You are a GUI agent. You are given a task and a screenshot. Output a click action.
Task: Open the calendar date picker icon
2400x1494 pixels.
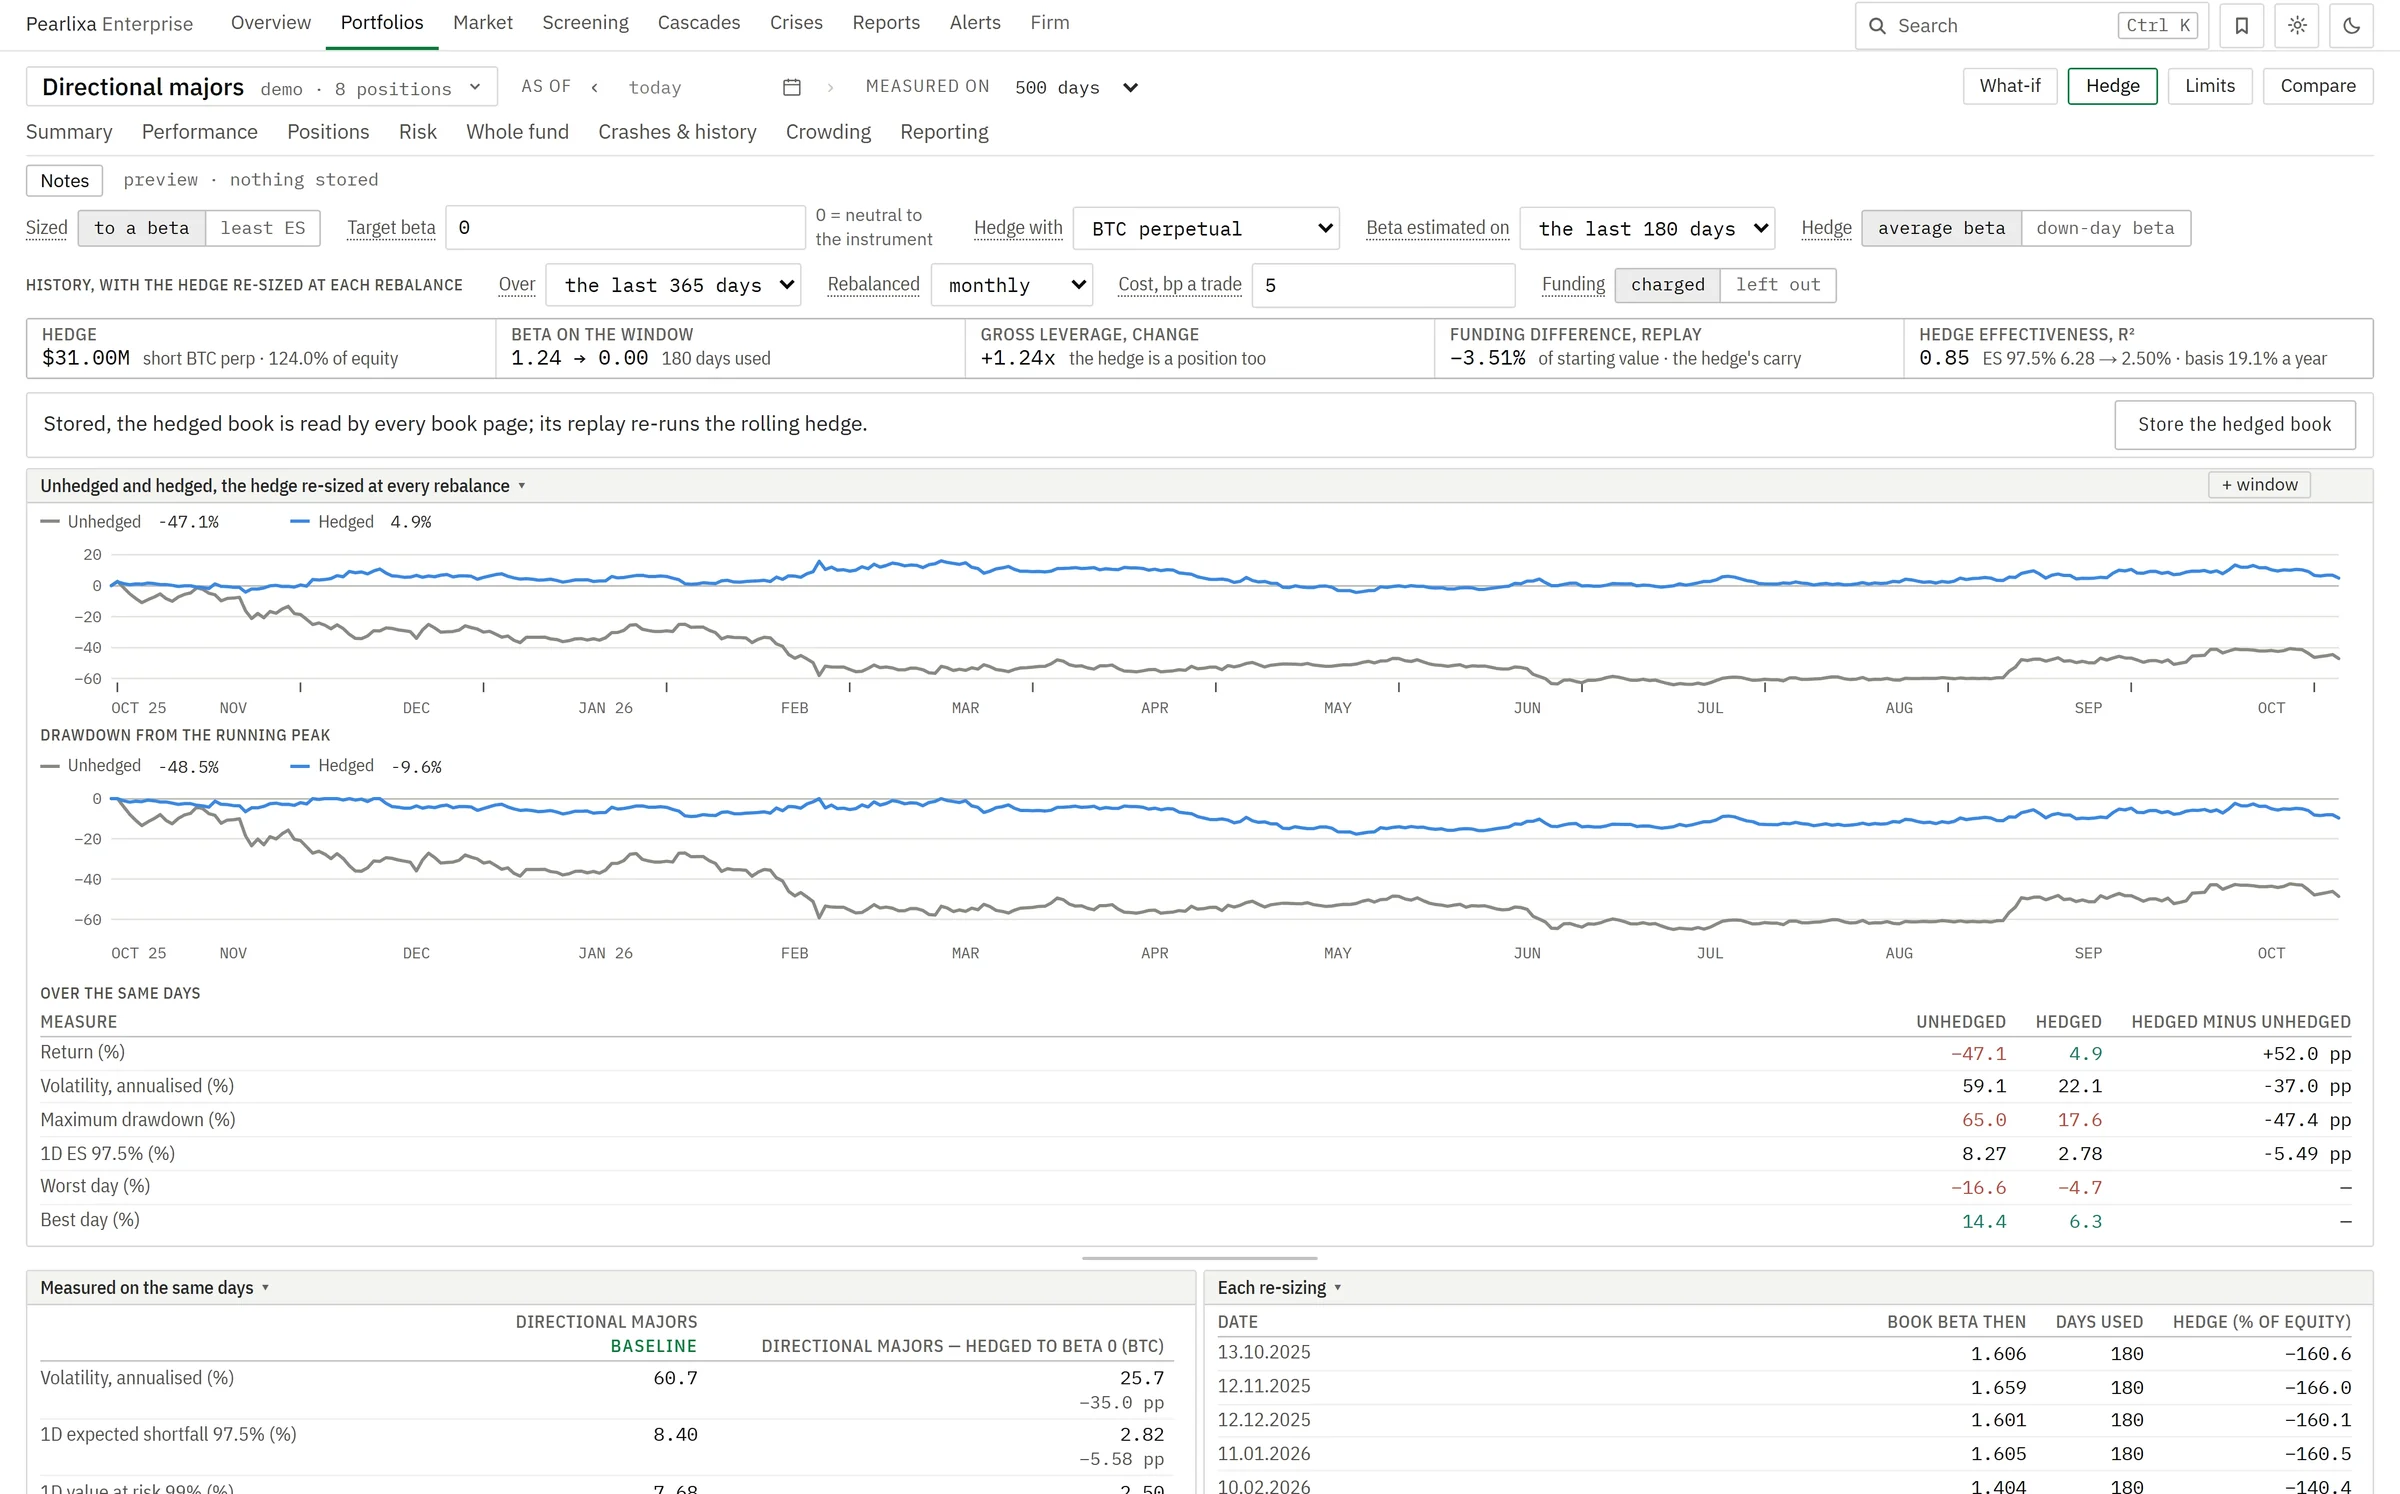pos(791,88)
